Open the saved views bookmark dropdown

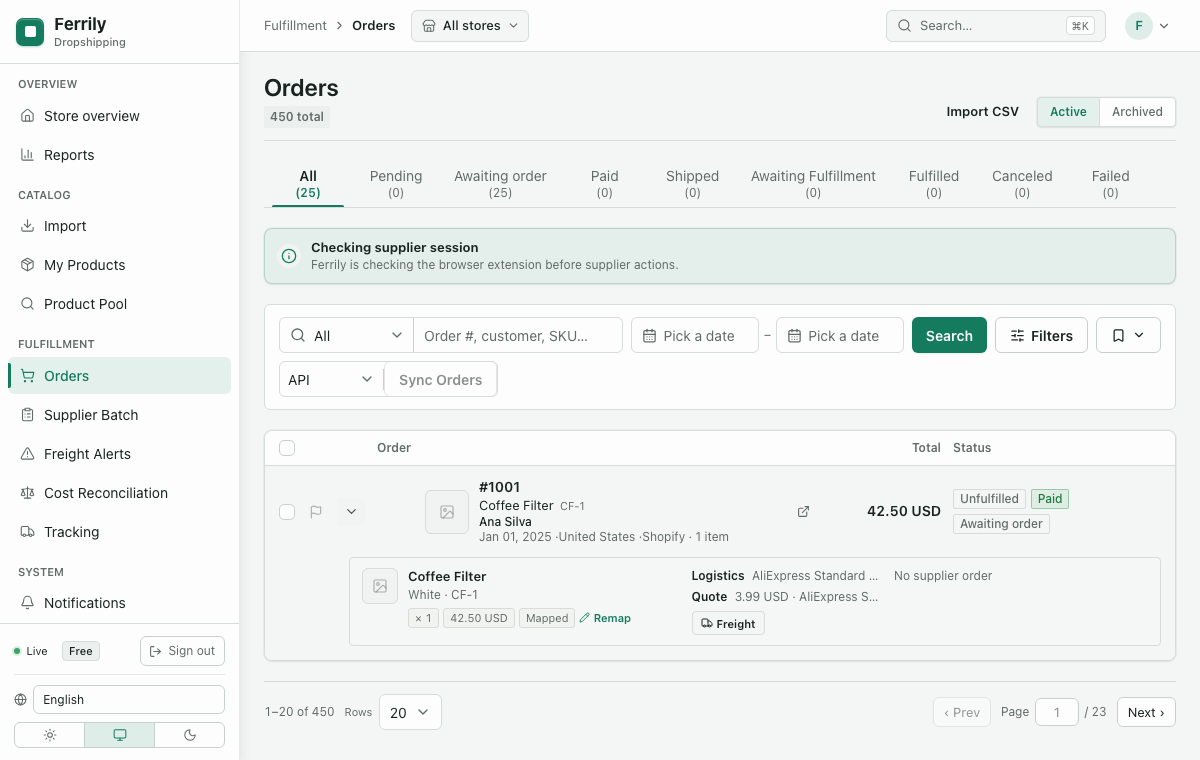pyautogui.click(x=1128, y=336)
